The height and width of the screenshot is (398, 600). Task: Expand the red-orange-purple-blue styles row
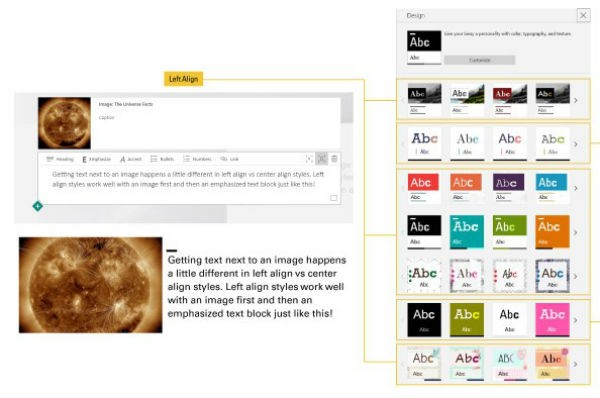576,188
